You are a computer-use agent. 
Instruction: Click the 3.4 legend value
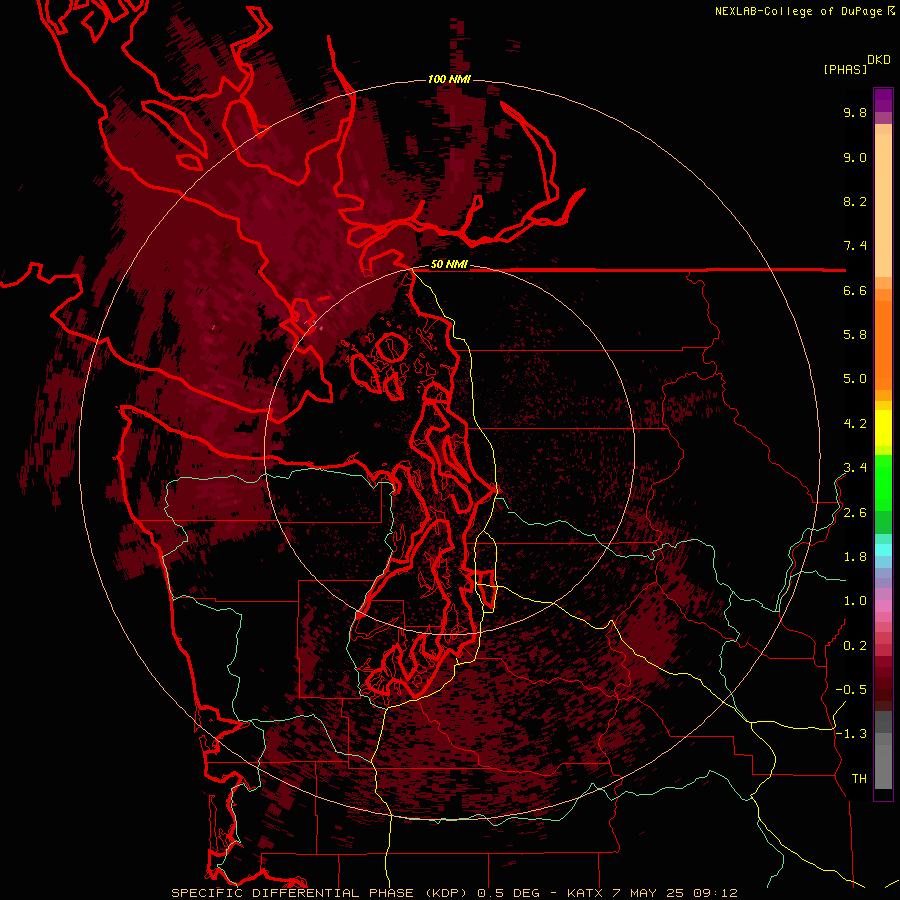pyautogui.click(x=855, y=468)
